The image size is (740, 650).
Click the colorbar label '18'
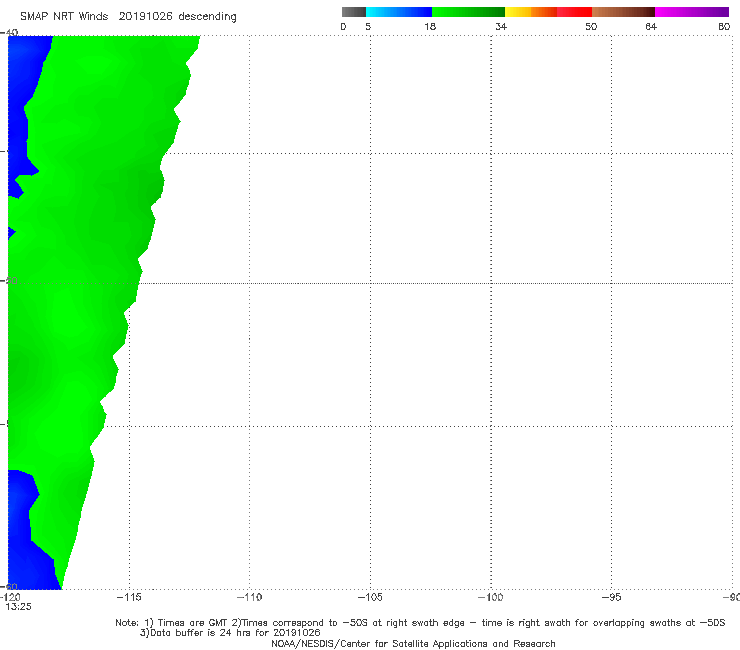pyautogui.click(x=430, y=26)
